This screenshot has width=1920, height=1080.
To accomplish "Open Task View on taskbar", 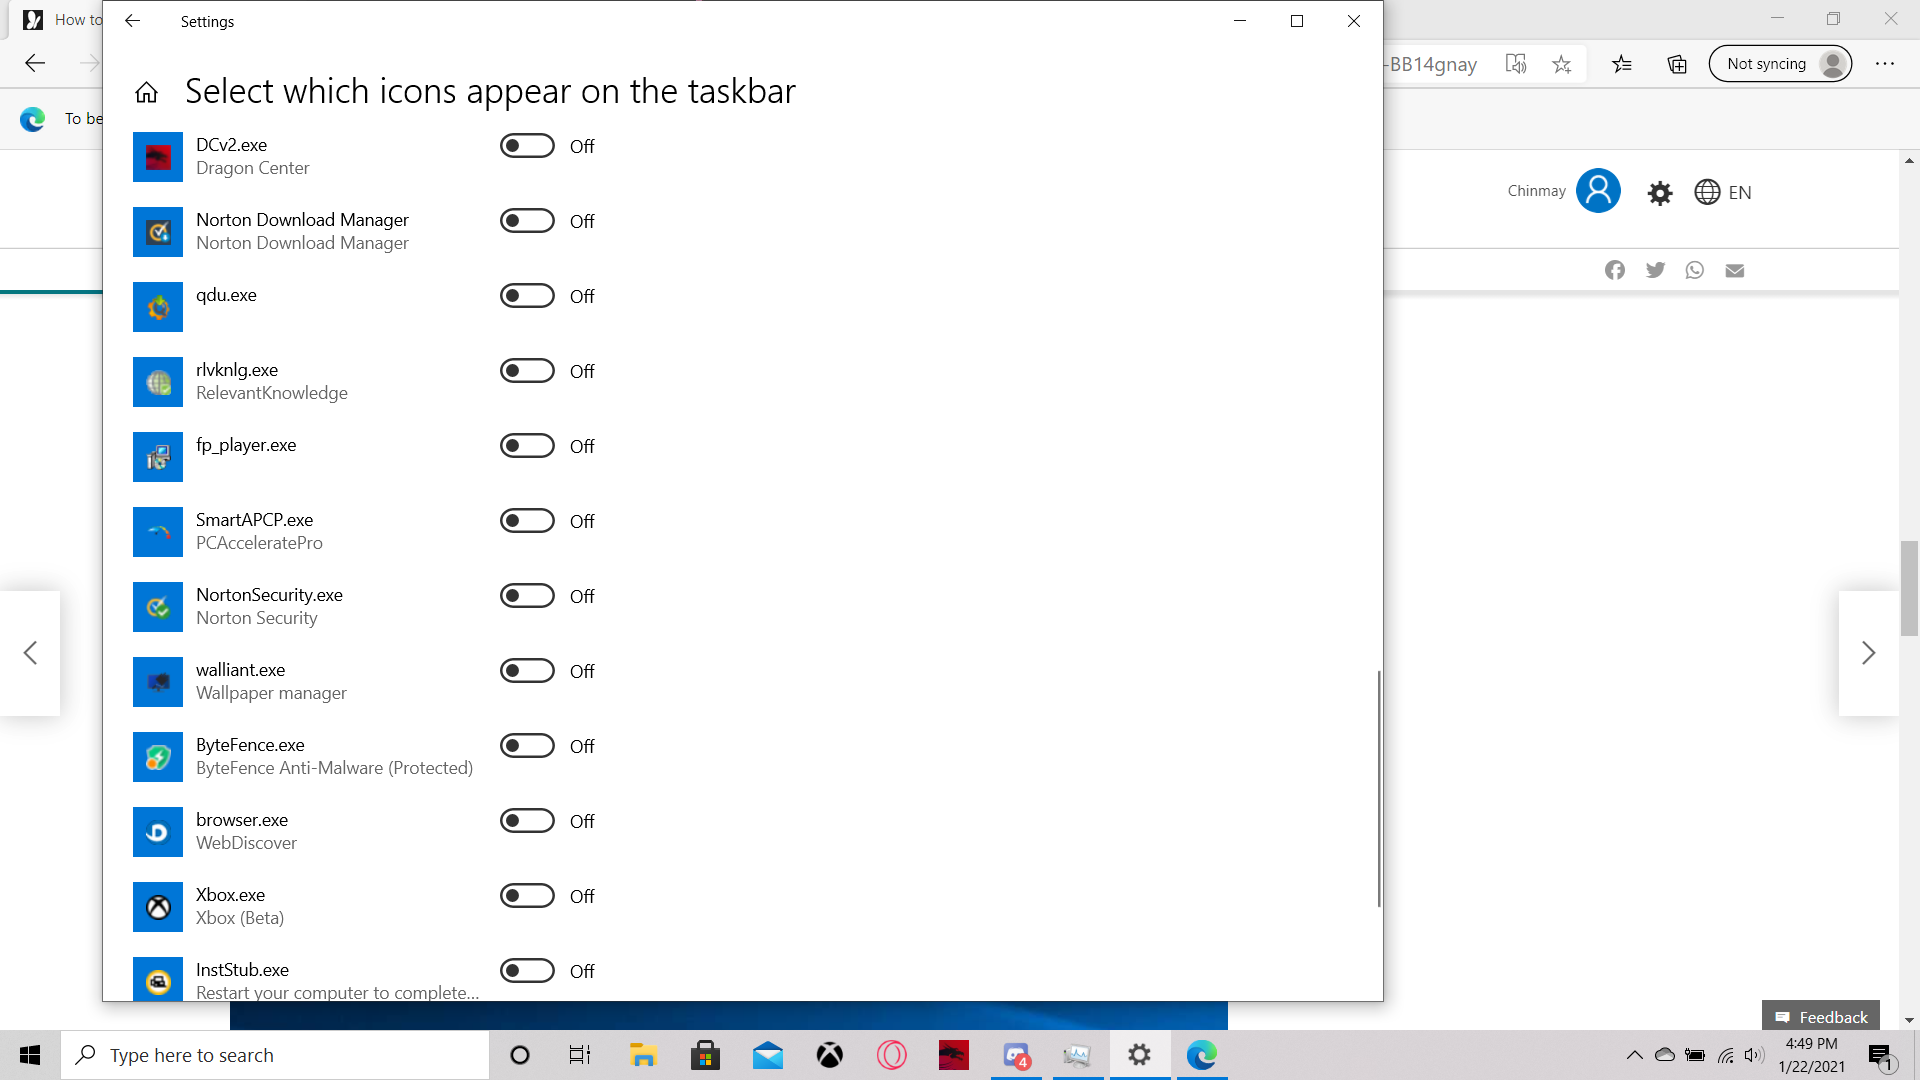I will 580,1055.
